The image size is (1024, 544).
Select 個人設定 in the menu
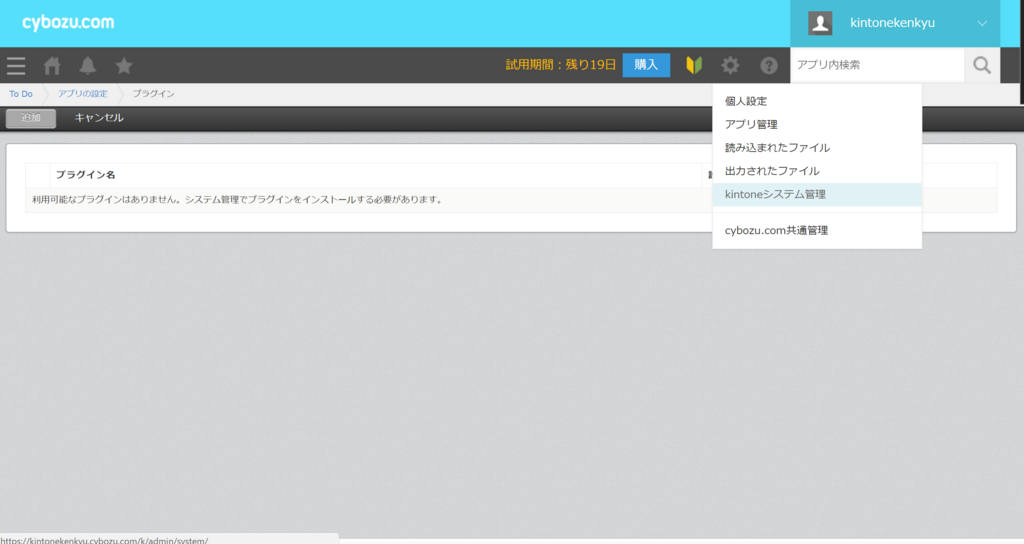[x=817, y=101]
